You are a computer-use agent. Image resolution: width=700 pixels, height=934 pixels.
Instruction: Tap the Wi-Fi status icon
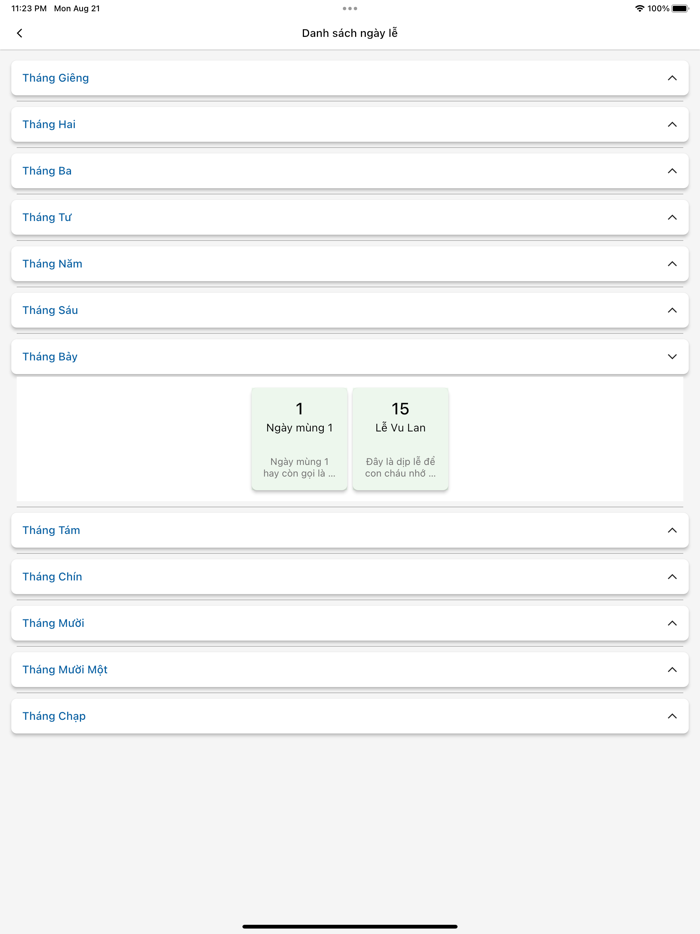click(640, 8)
